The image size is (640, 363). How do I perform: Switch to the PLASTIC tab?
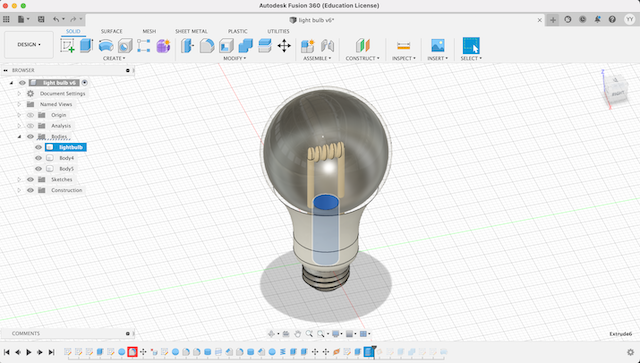(x=238, y=31)
